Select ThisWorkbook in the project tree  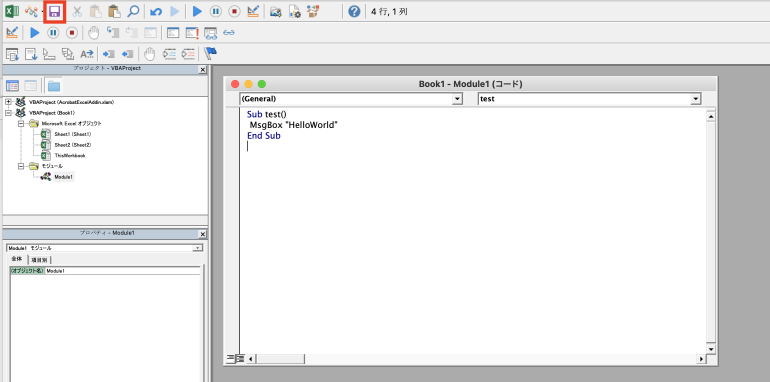(x=70, y=155)
